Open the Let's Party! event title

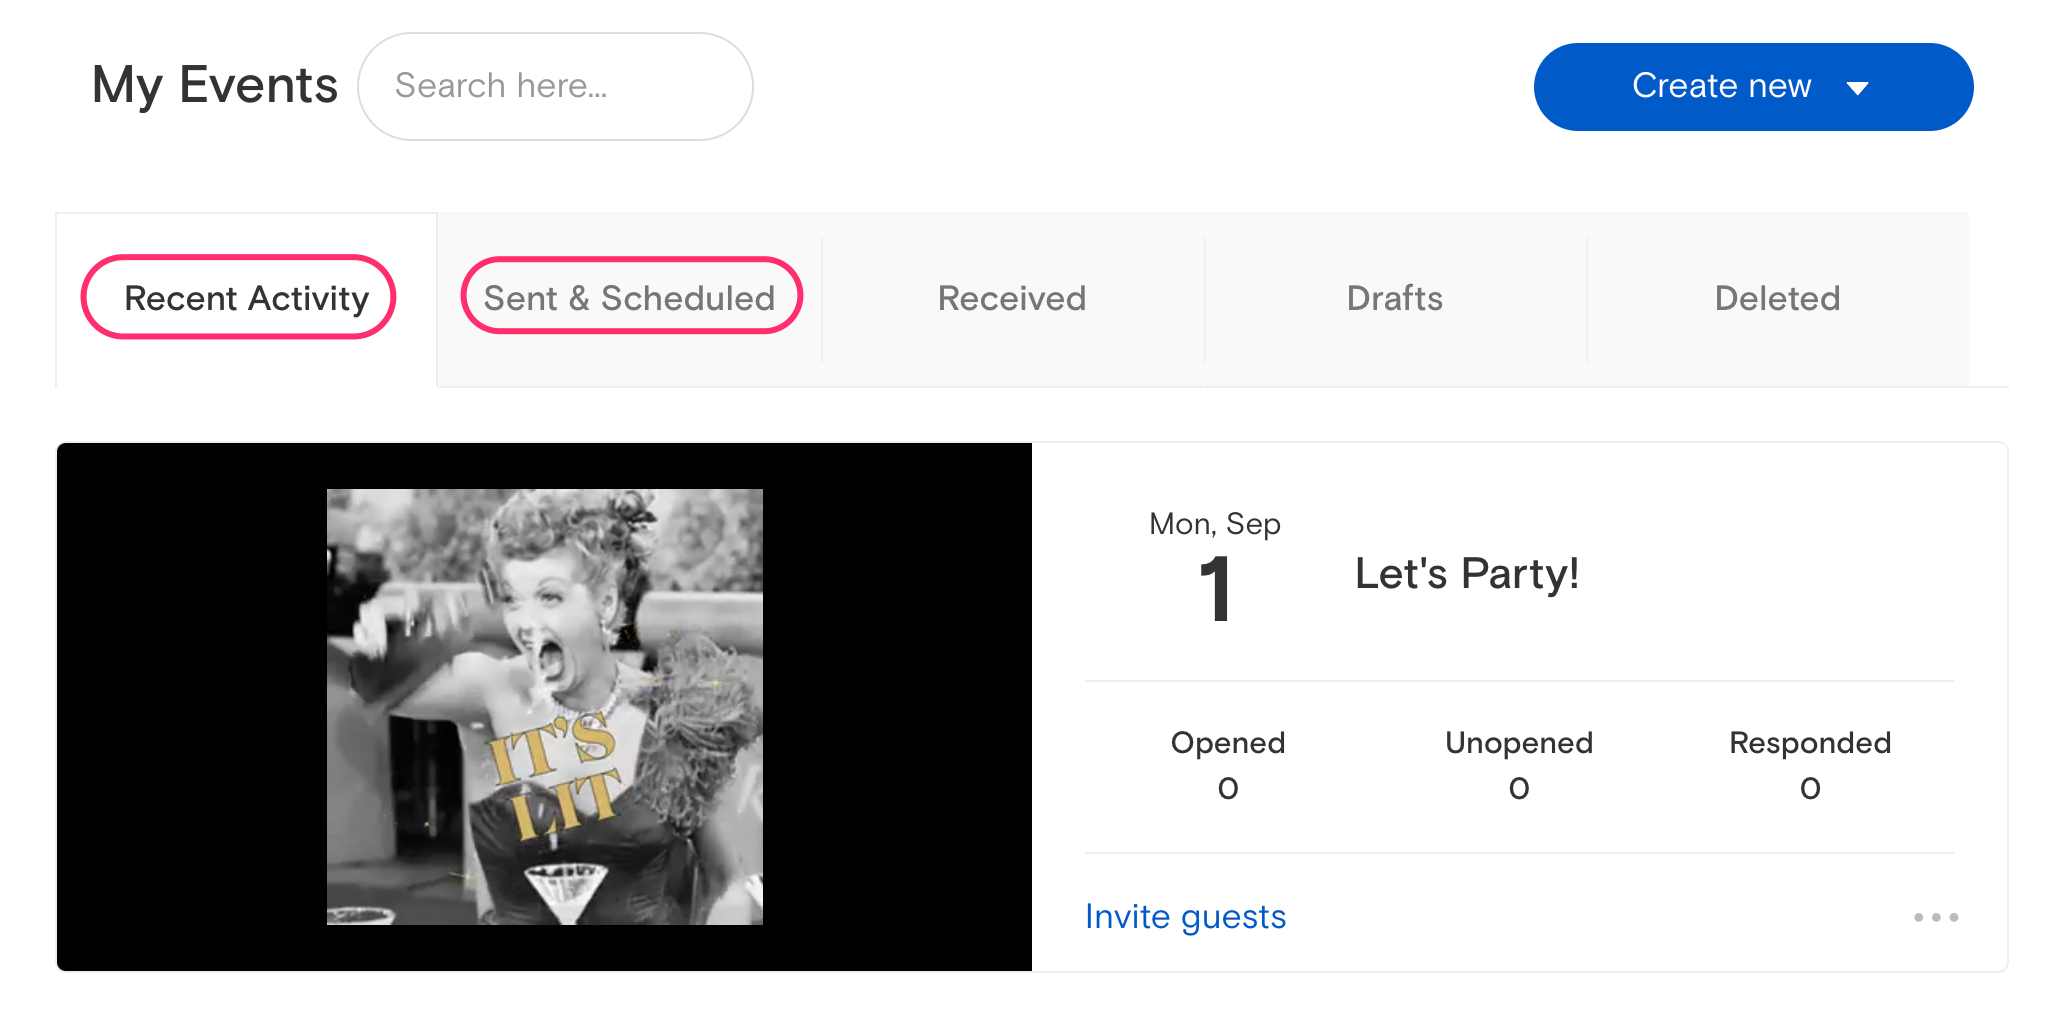[1466, 574]
